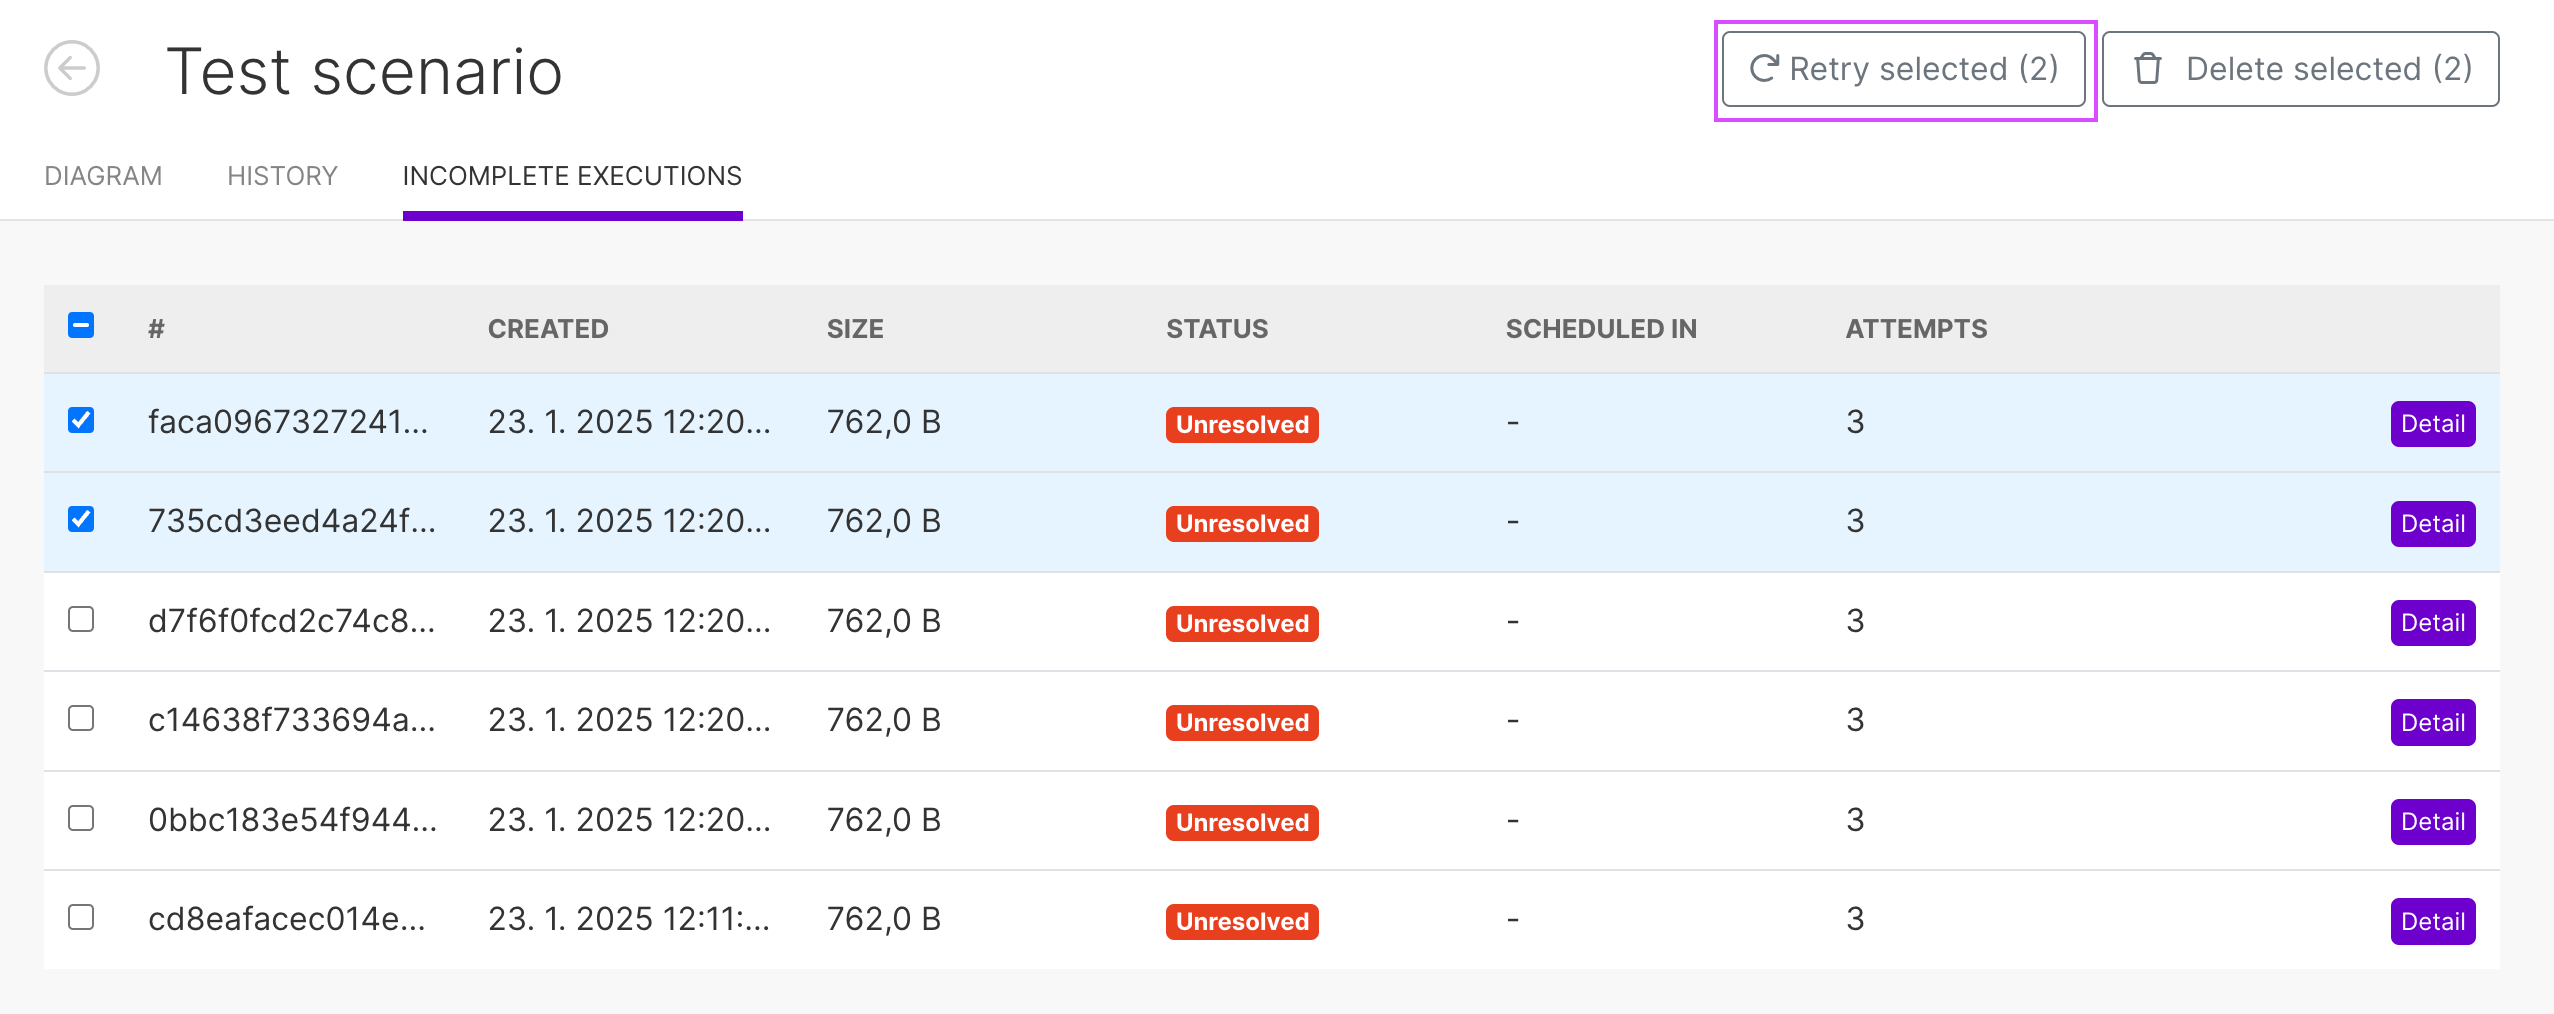Click the CREATED column header
Screen dimensions: 2554x1014
tap(548, 329)
